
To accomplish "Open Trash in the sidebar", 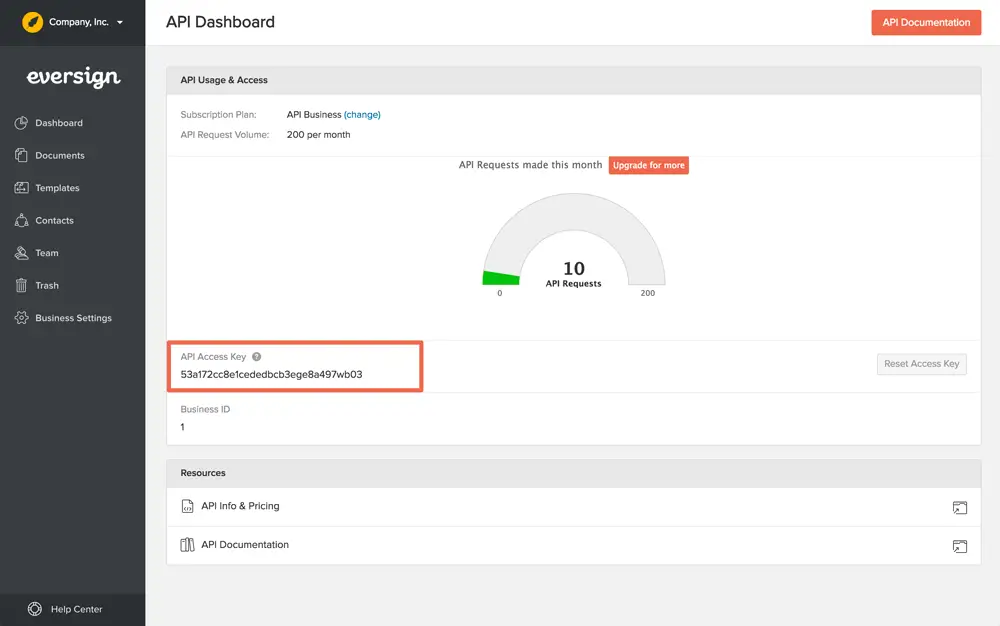I will click(47, 286).
